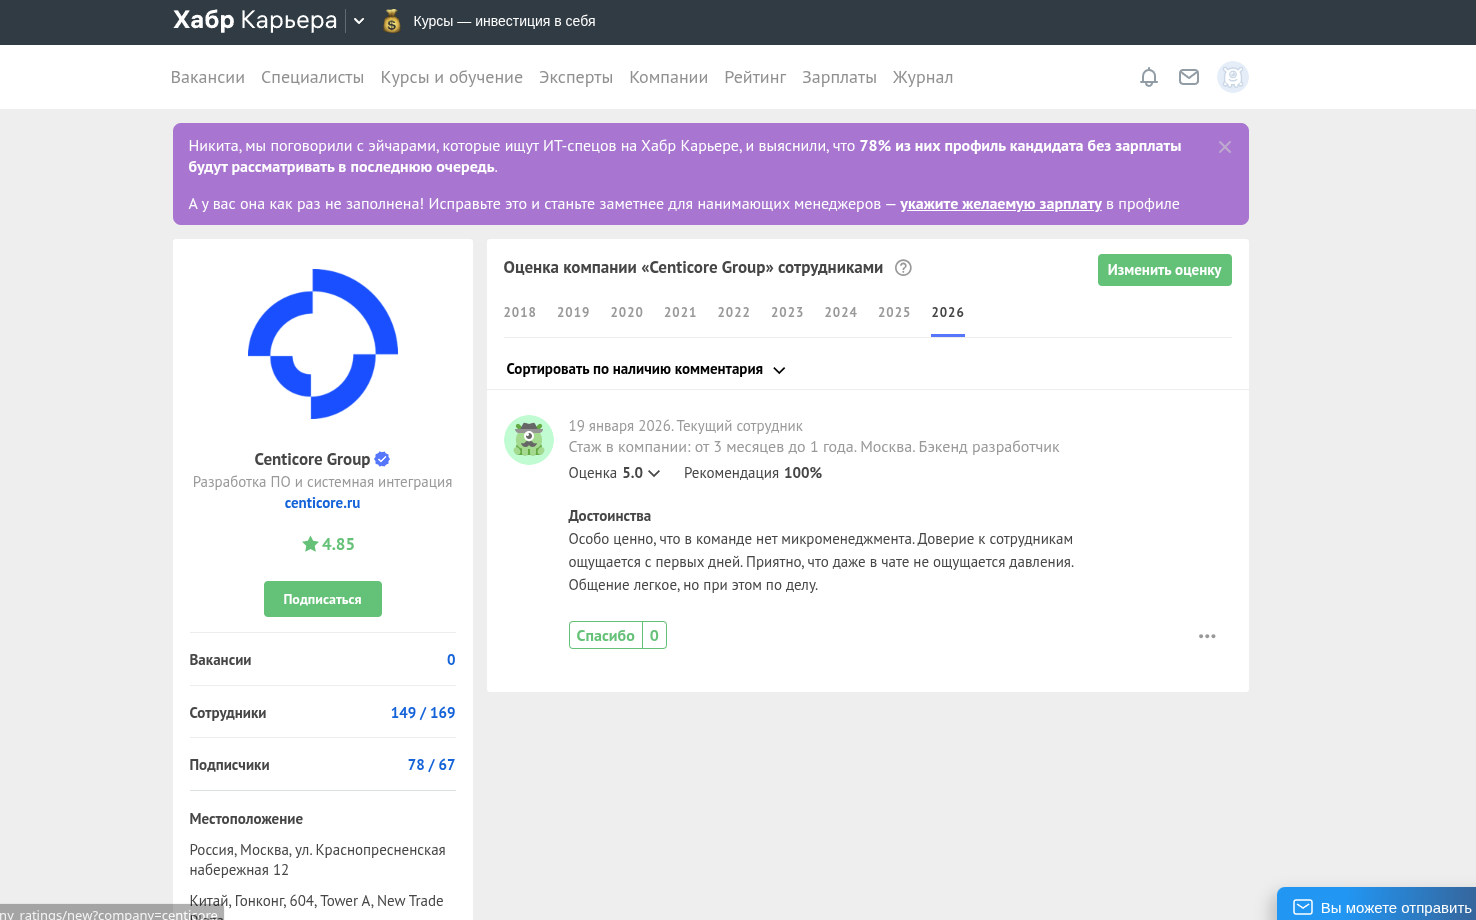Screen dimensions: 1476x920
Task: Open the Компании section
Action: 669,77
